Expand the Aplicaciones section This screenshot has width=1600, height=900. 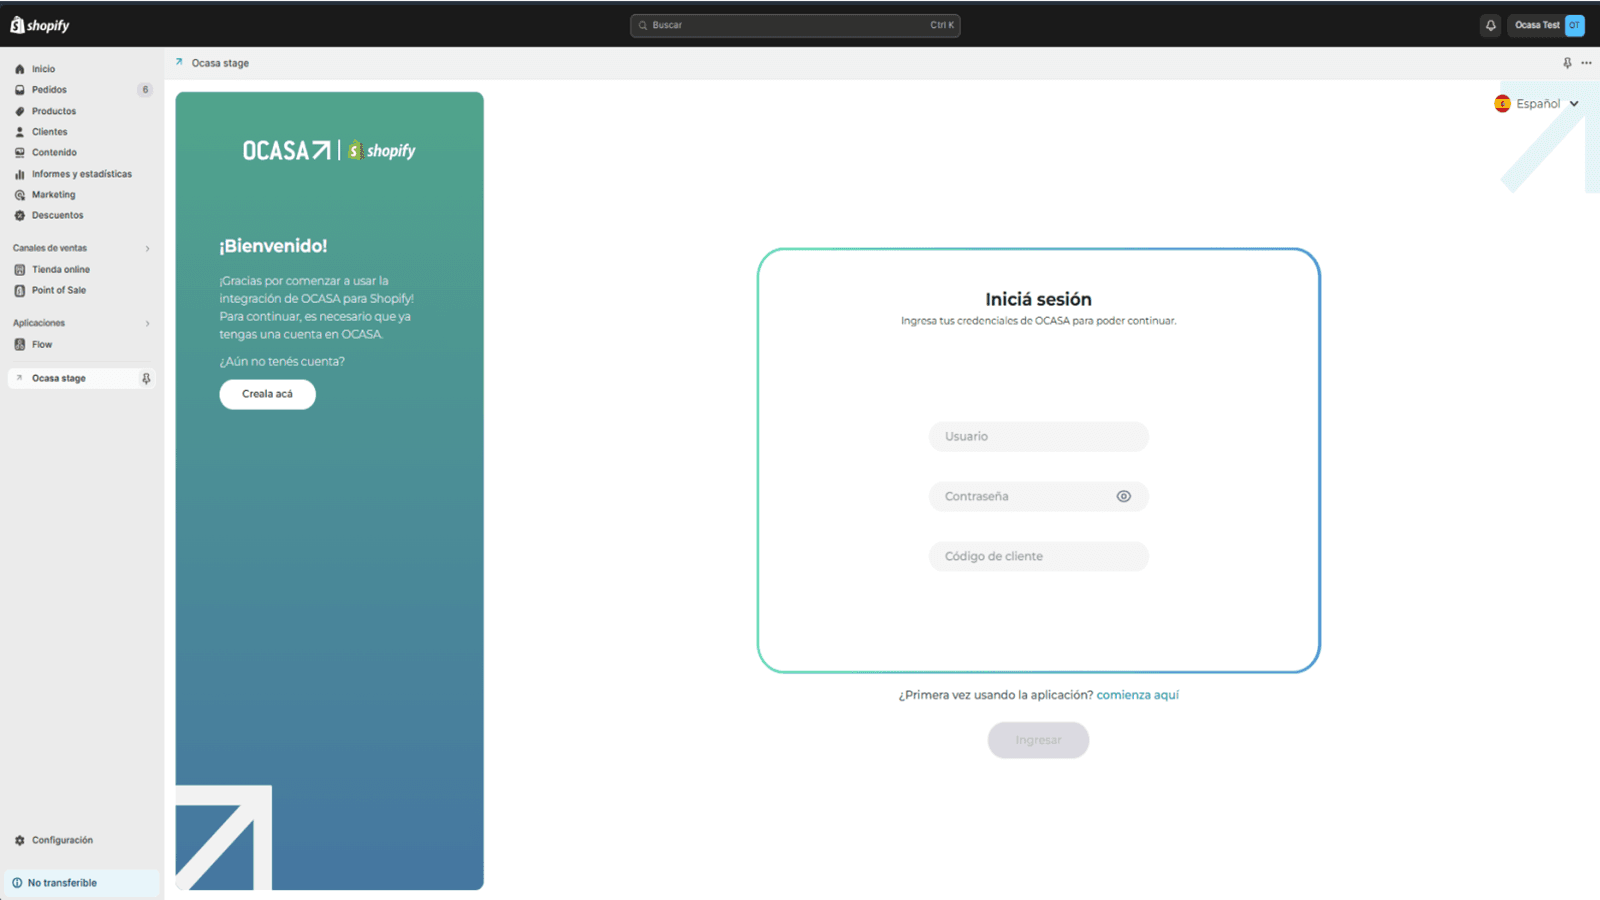pyautogui.click(x=147, y=323)
